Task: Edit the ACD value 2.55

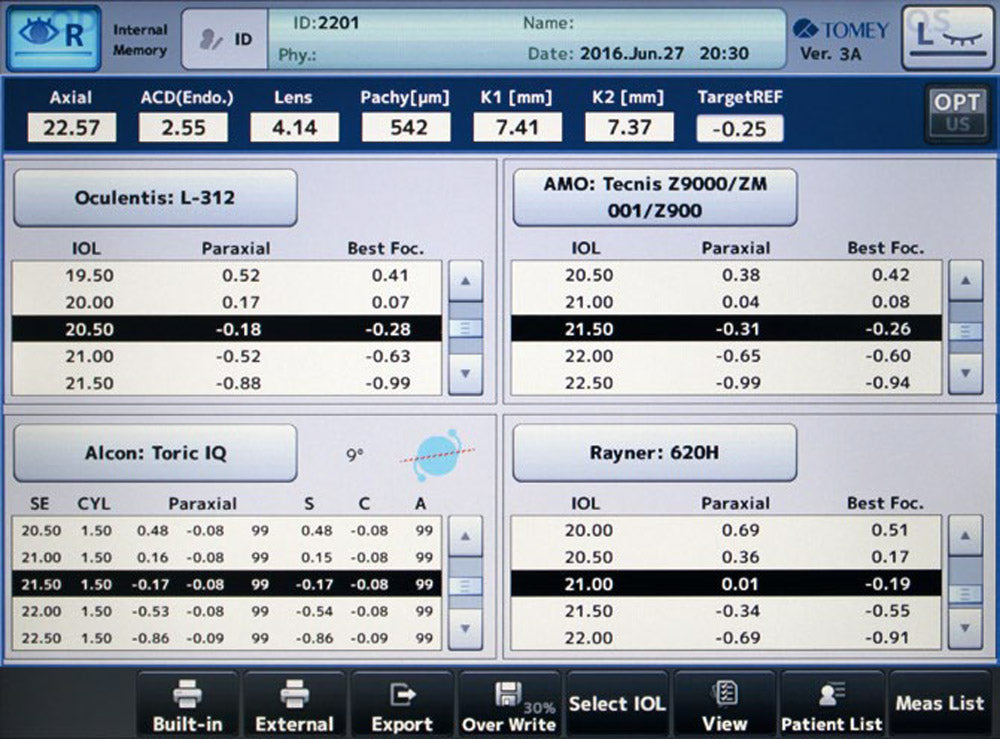Action: coord(184,128)
